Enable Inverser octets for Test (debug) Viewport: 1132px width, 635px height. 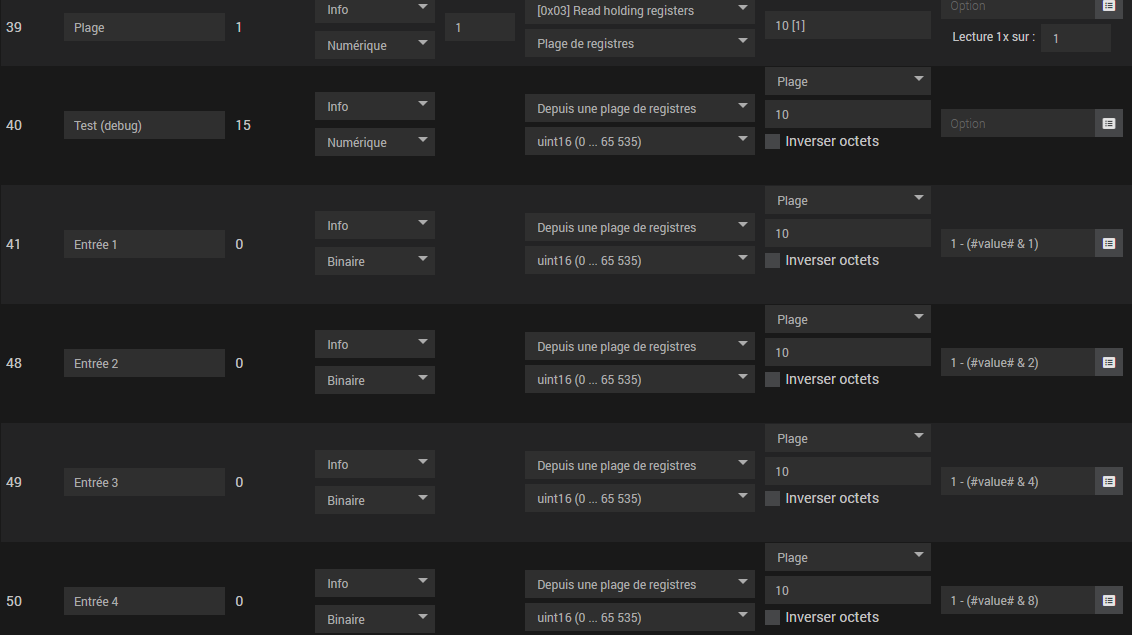pos(772,142)
